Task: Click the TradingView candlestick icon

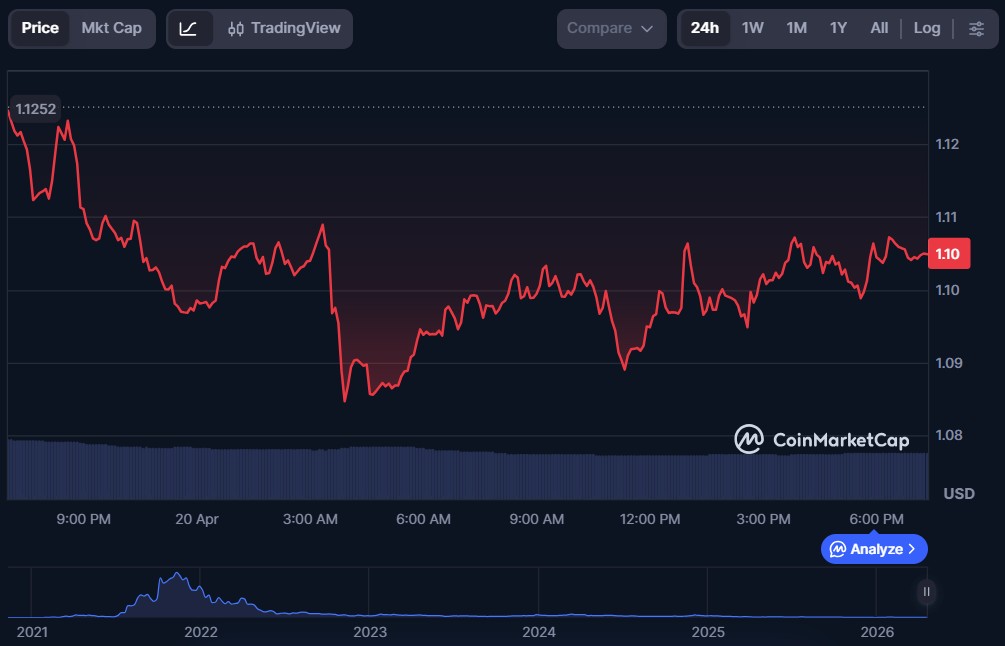Action: pyautogui.click(x=236, y=29)
